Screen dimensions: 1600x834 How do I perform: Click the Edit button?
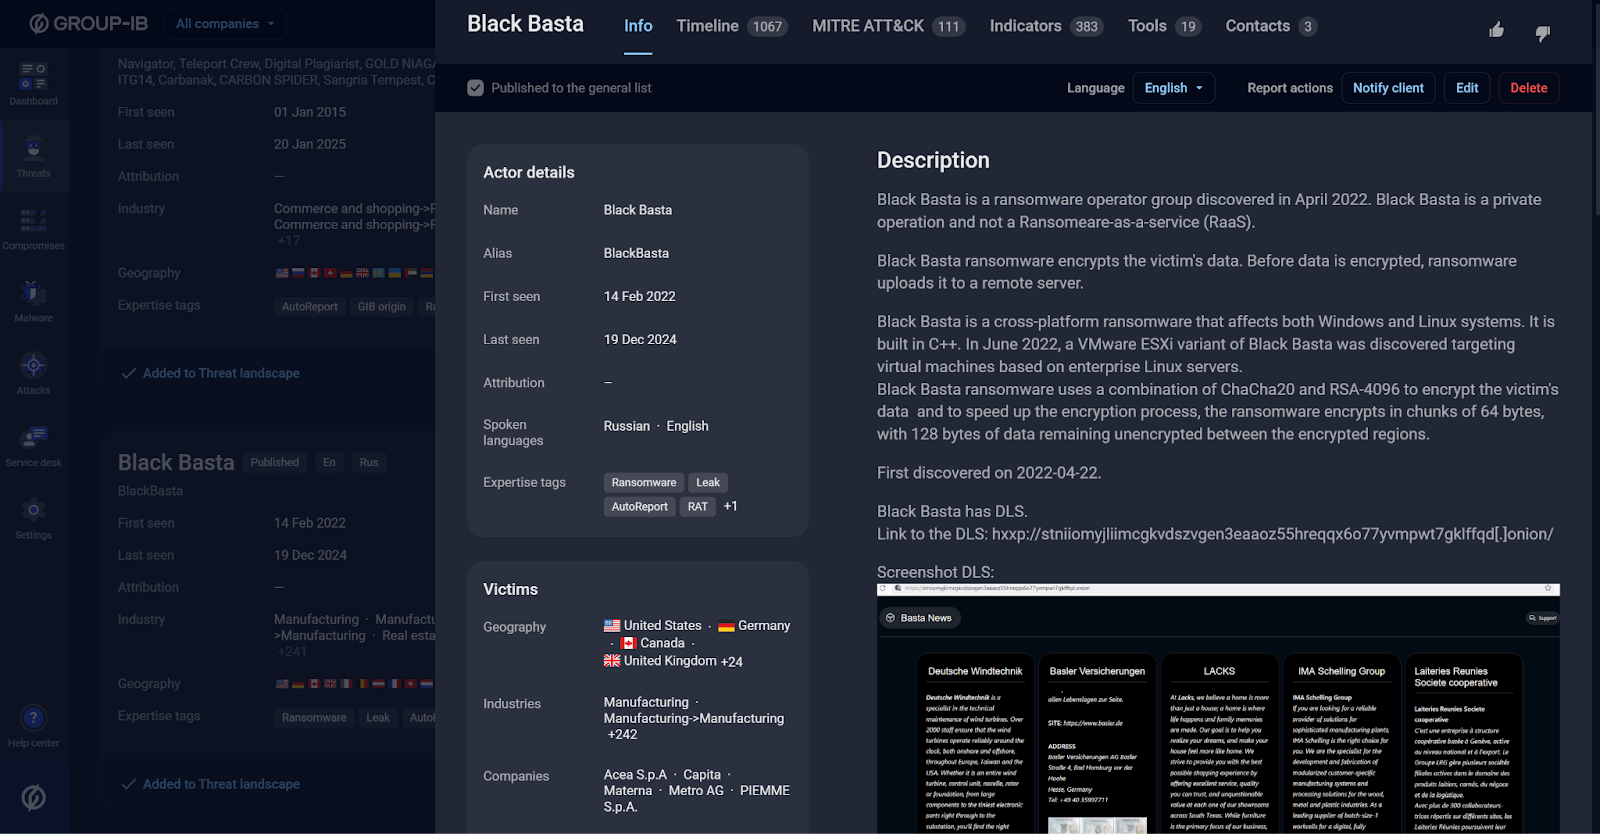pyautogui.click(x=1467, y=88)
